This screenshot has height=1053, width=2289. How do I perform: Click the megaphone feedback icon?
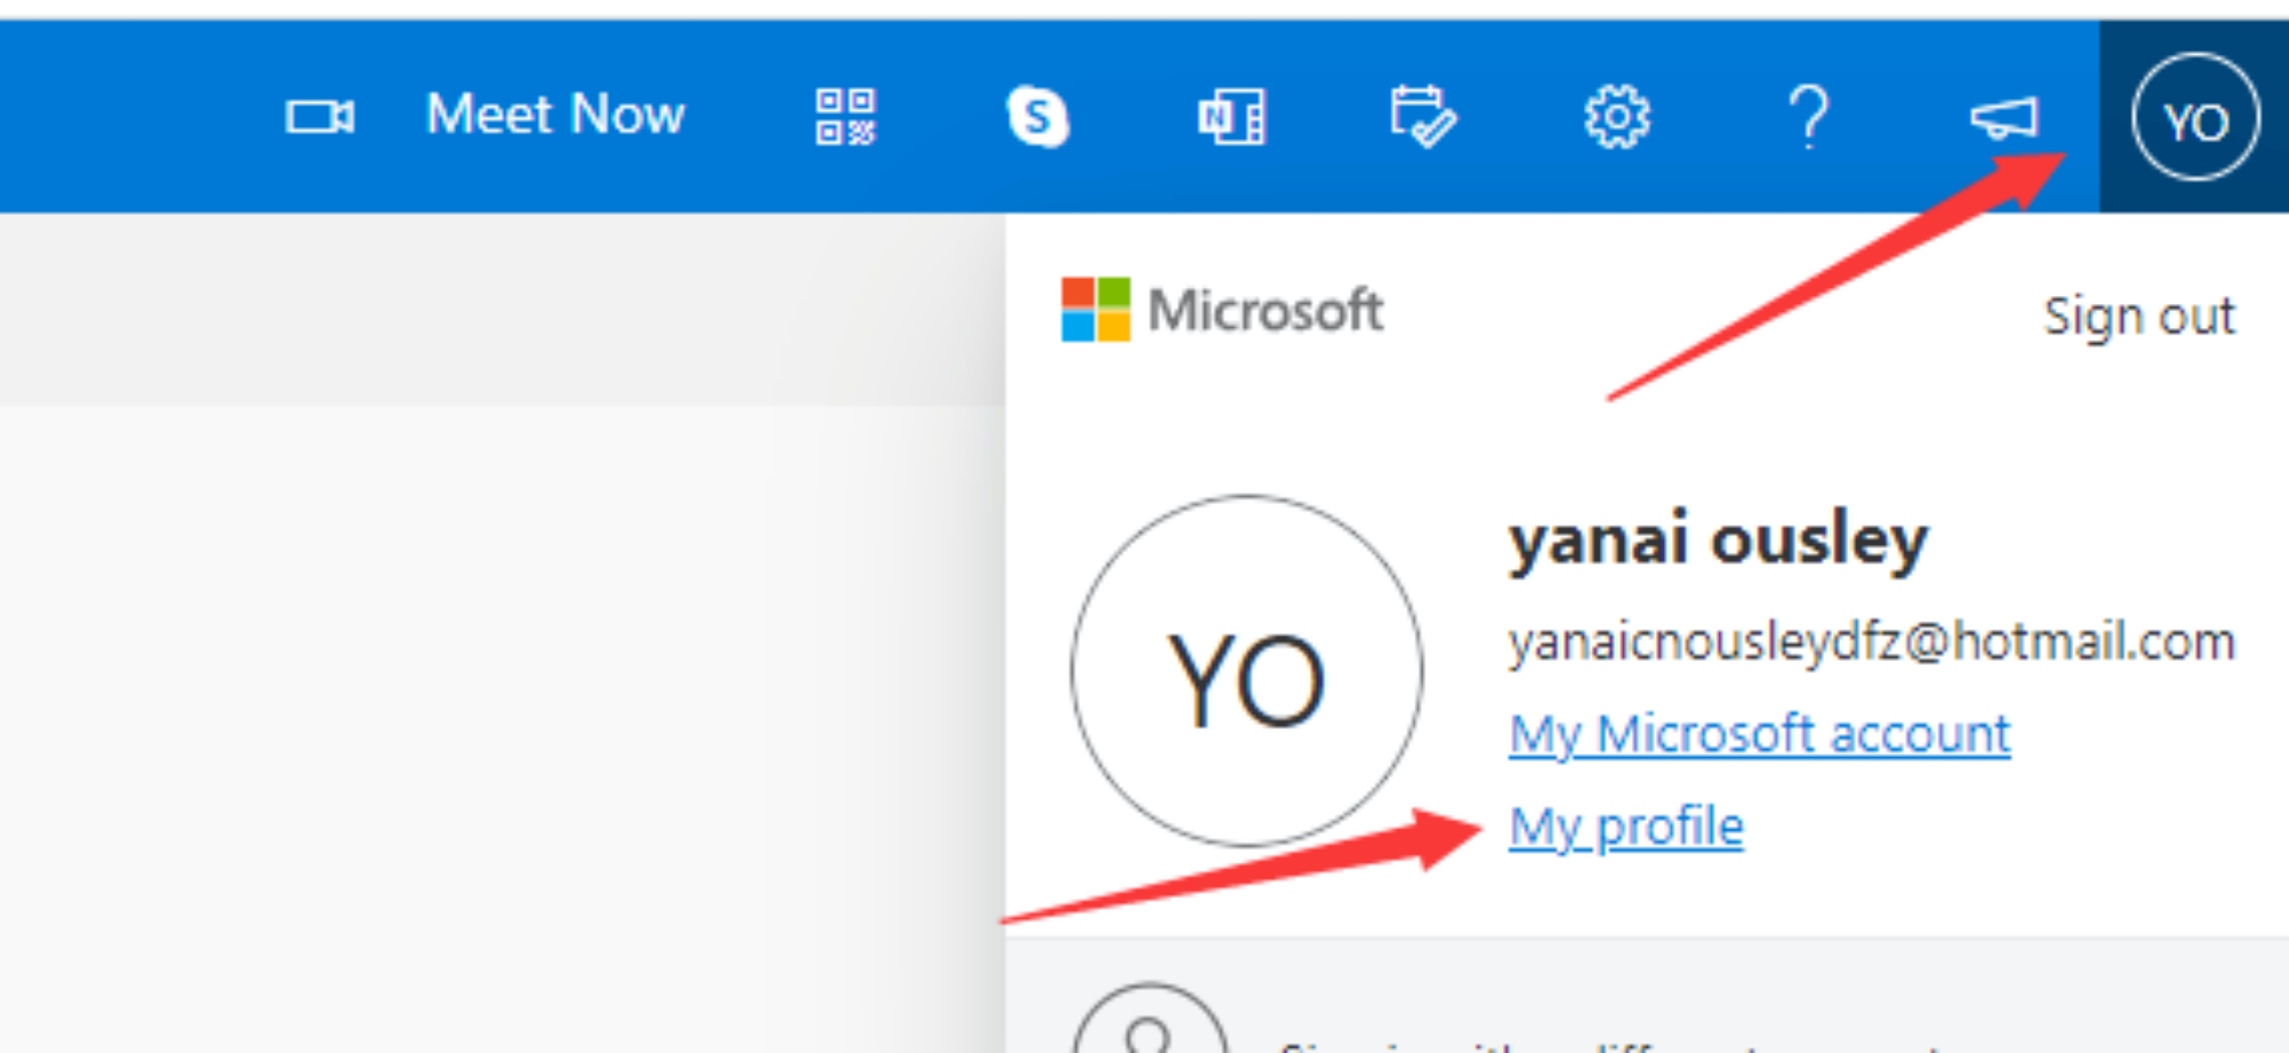(x=2003, y=117)
